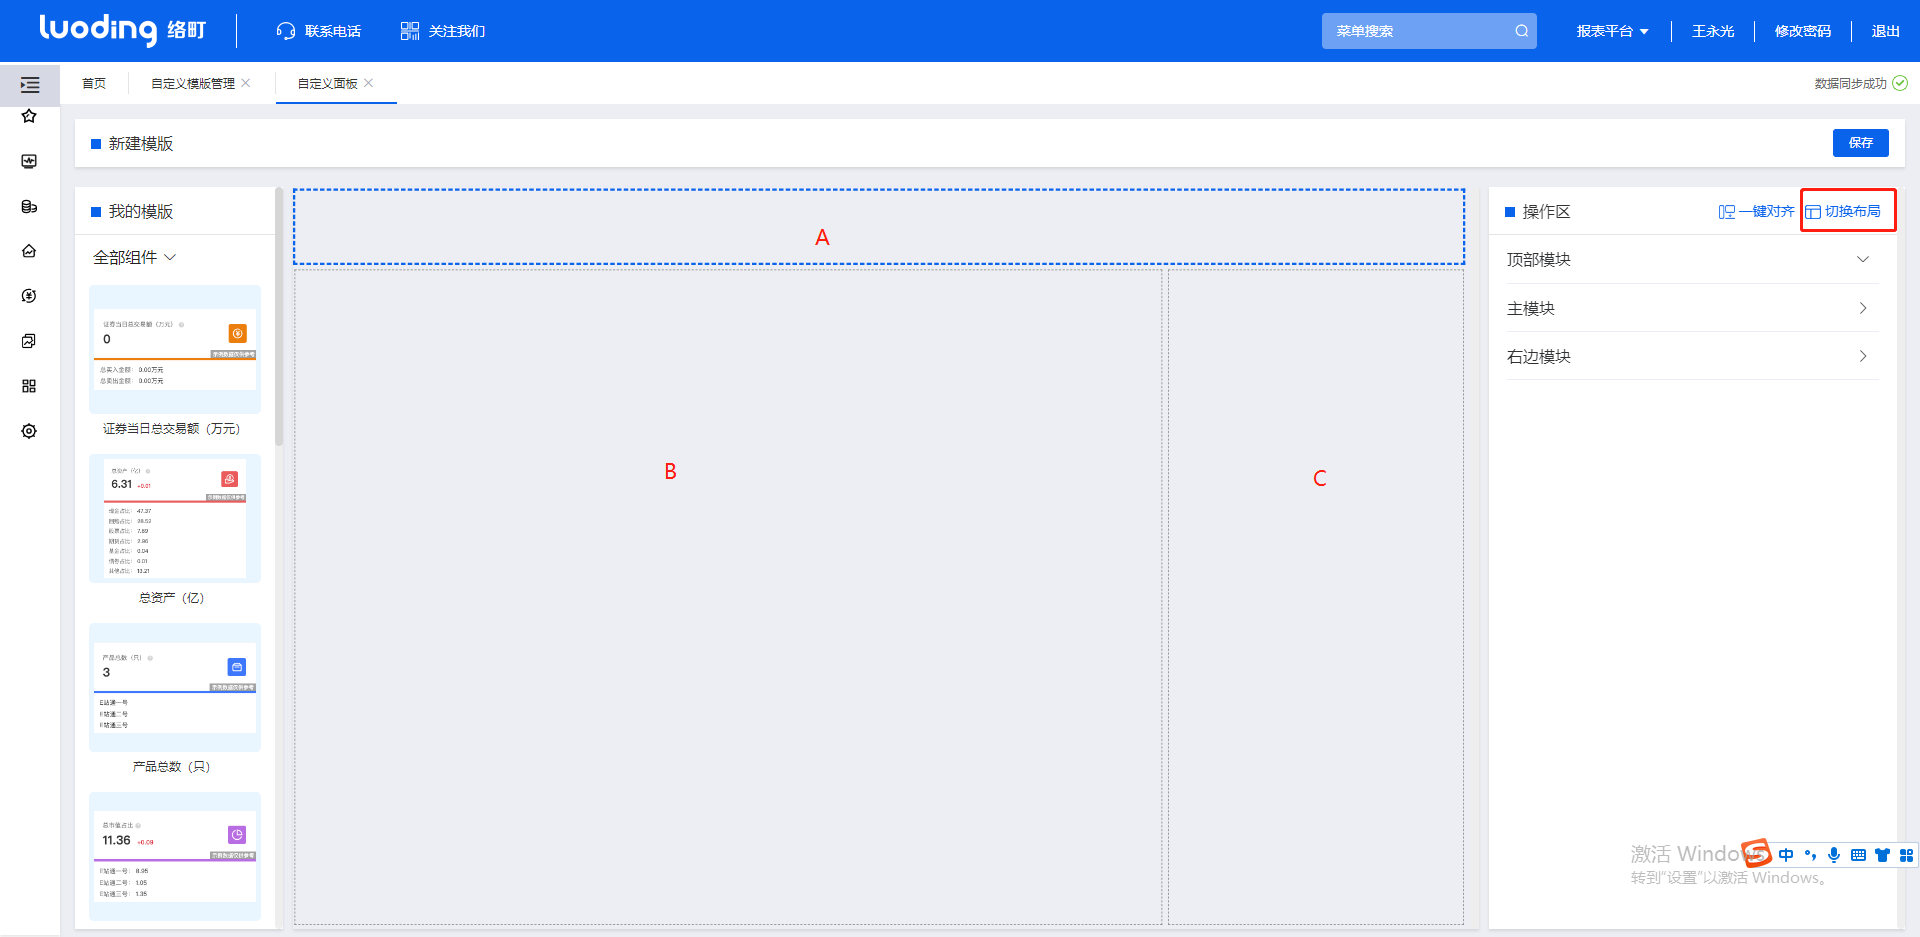
Task: Click the 保存 button
Action: coord(1860,143)
